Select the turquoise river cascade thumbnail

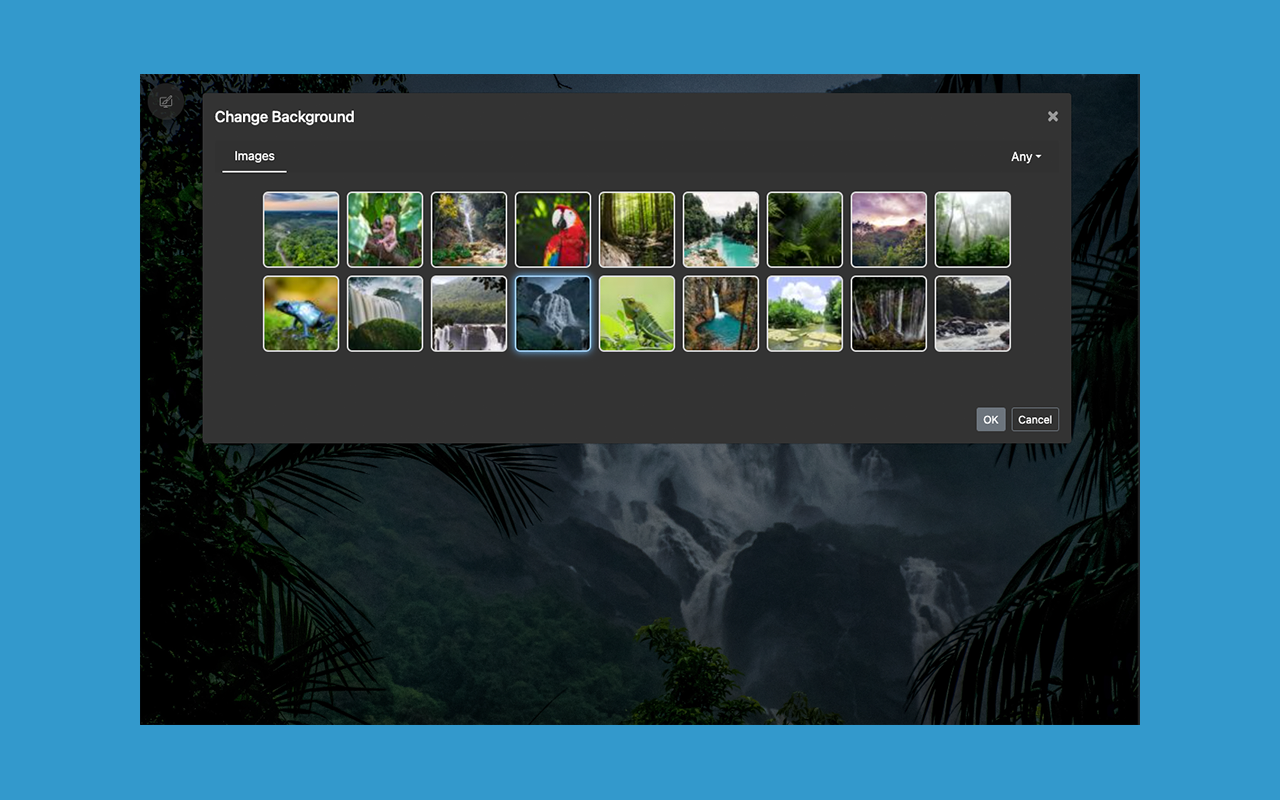coord(721,230)
